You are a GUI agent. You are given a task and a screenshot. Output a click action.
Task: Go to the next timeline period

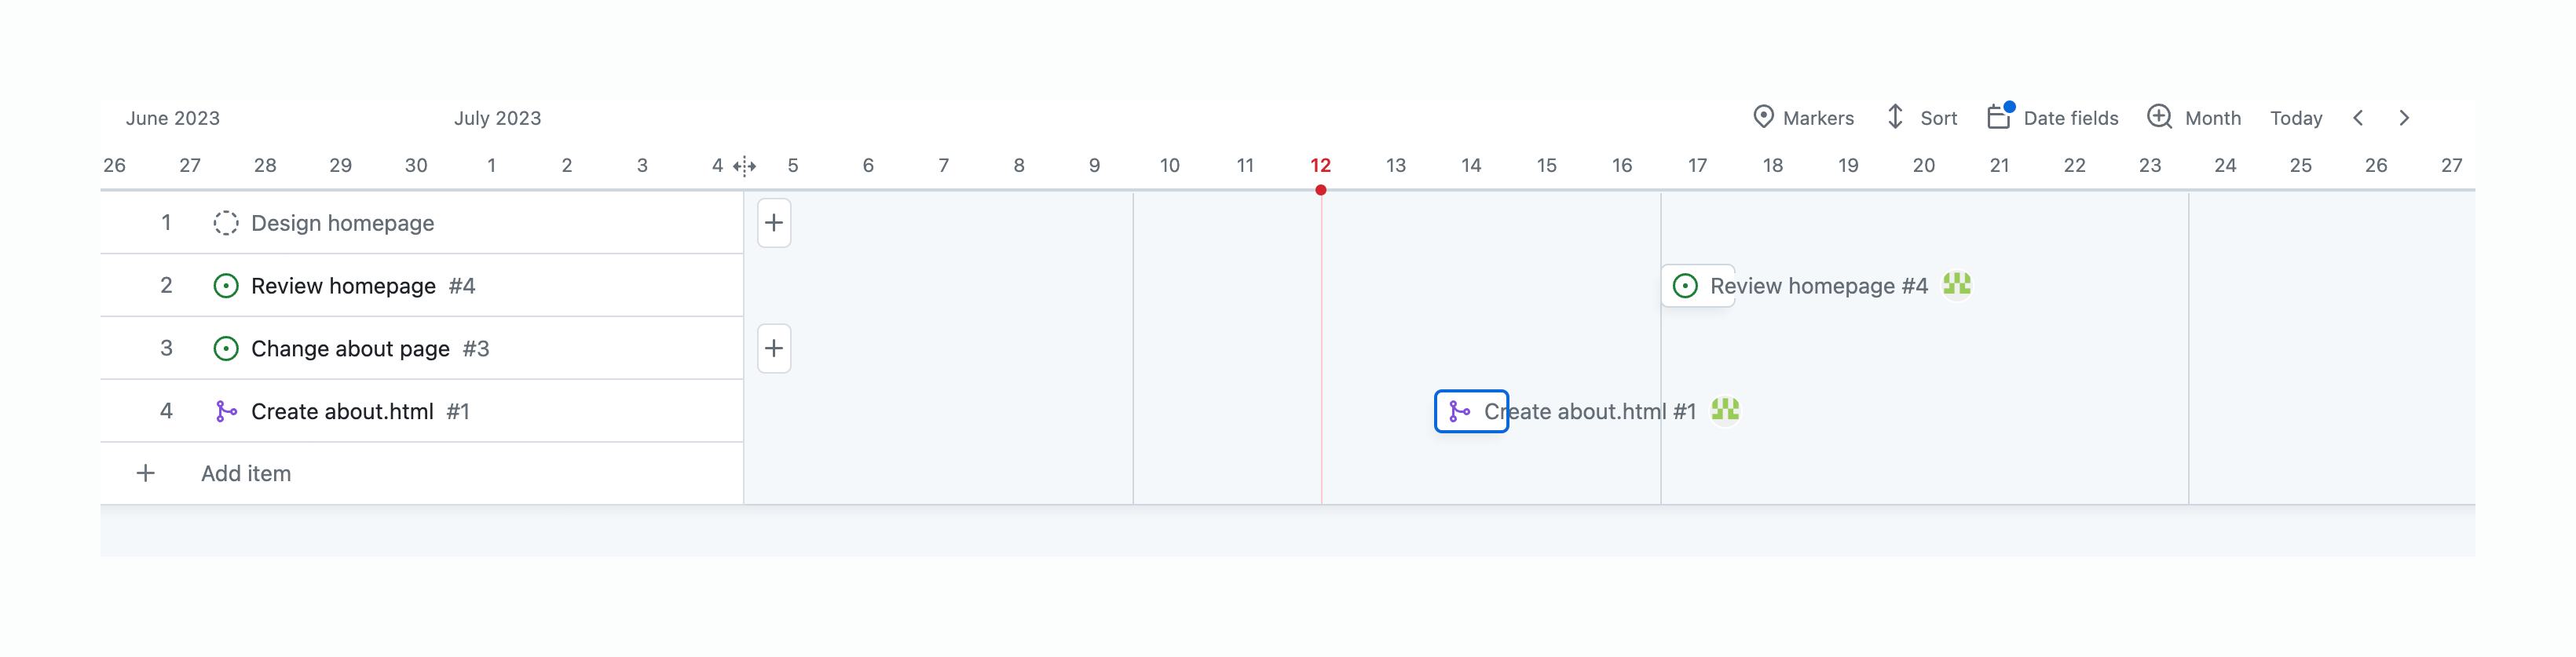click(2404, 118)
